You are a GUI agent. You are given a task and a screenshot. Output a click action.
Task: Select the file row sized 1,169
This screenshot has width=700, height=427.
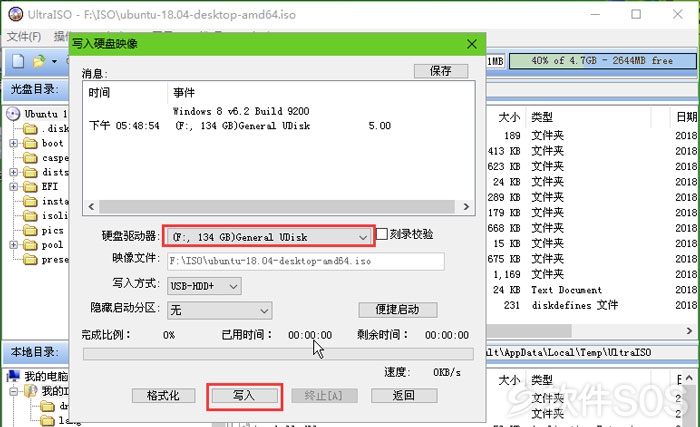(x=592, y=274)
